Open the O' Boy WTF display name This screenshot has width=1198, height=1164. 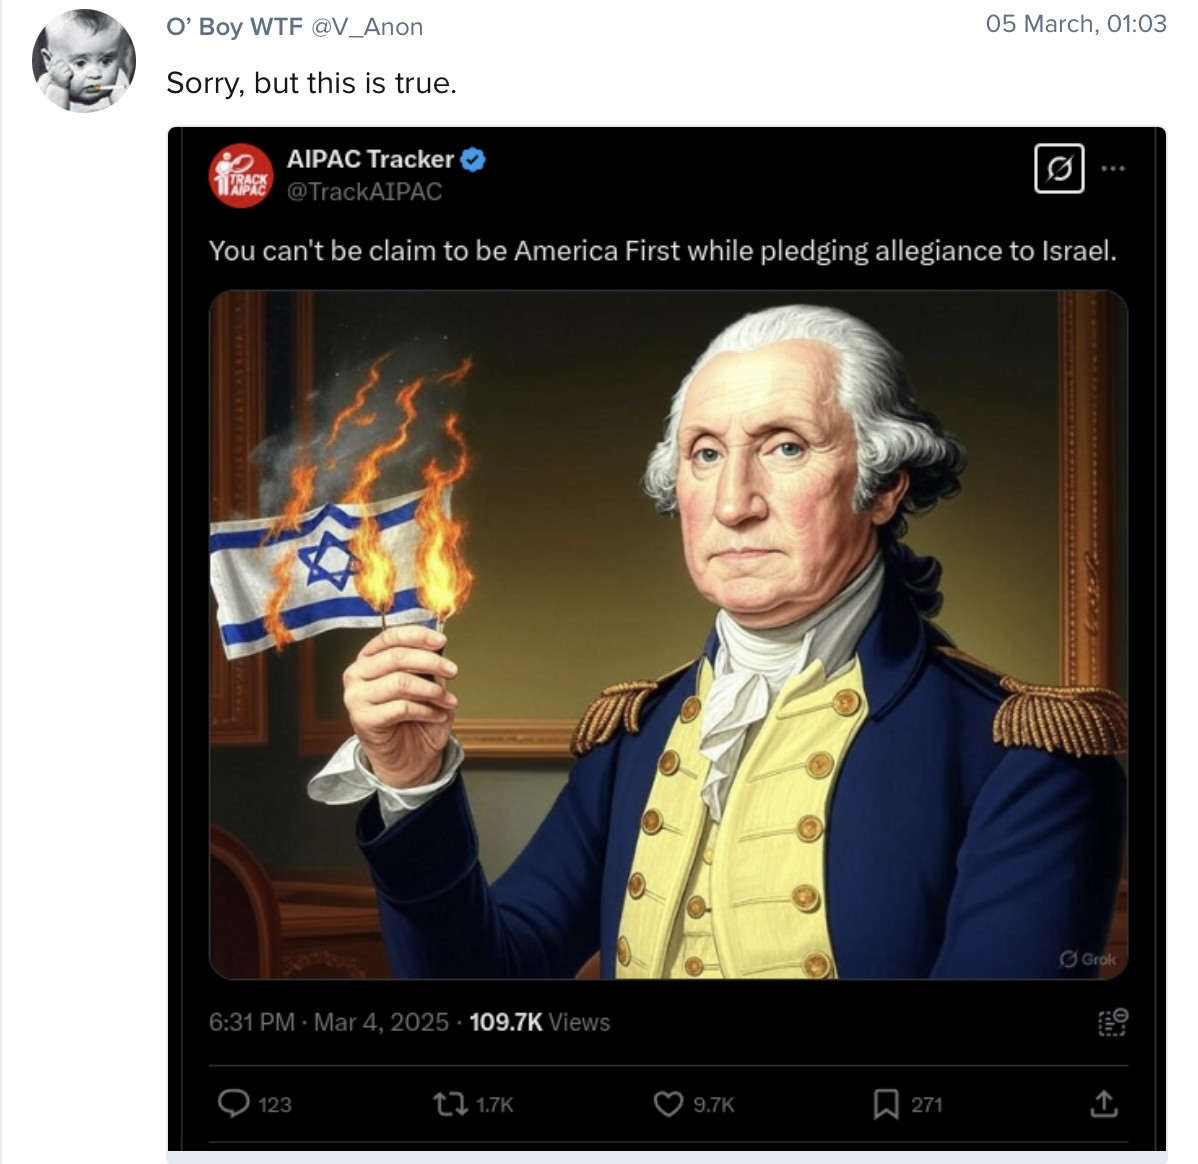(x=235, y=27)
